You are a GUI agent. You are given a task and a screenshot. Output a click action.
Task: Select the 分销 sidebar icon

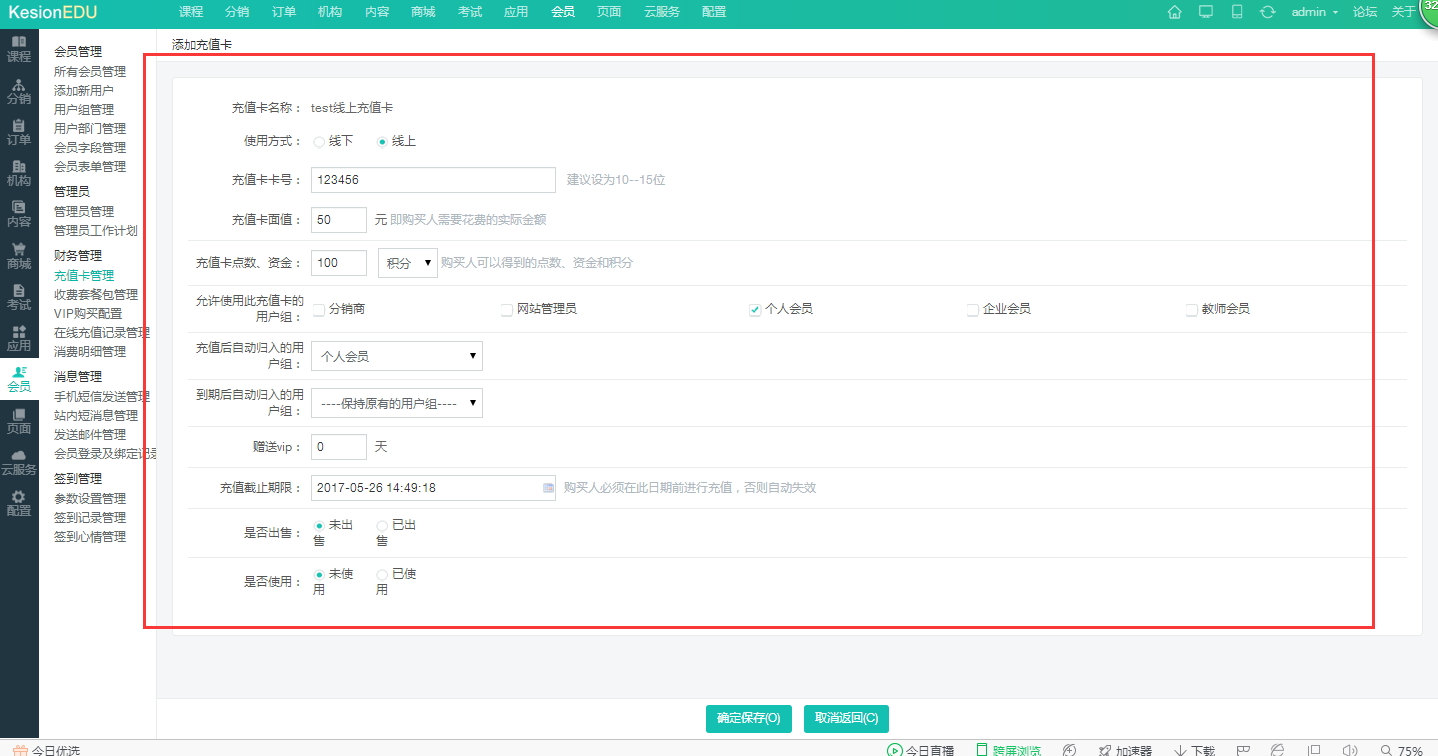tap(18, 91)
